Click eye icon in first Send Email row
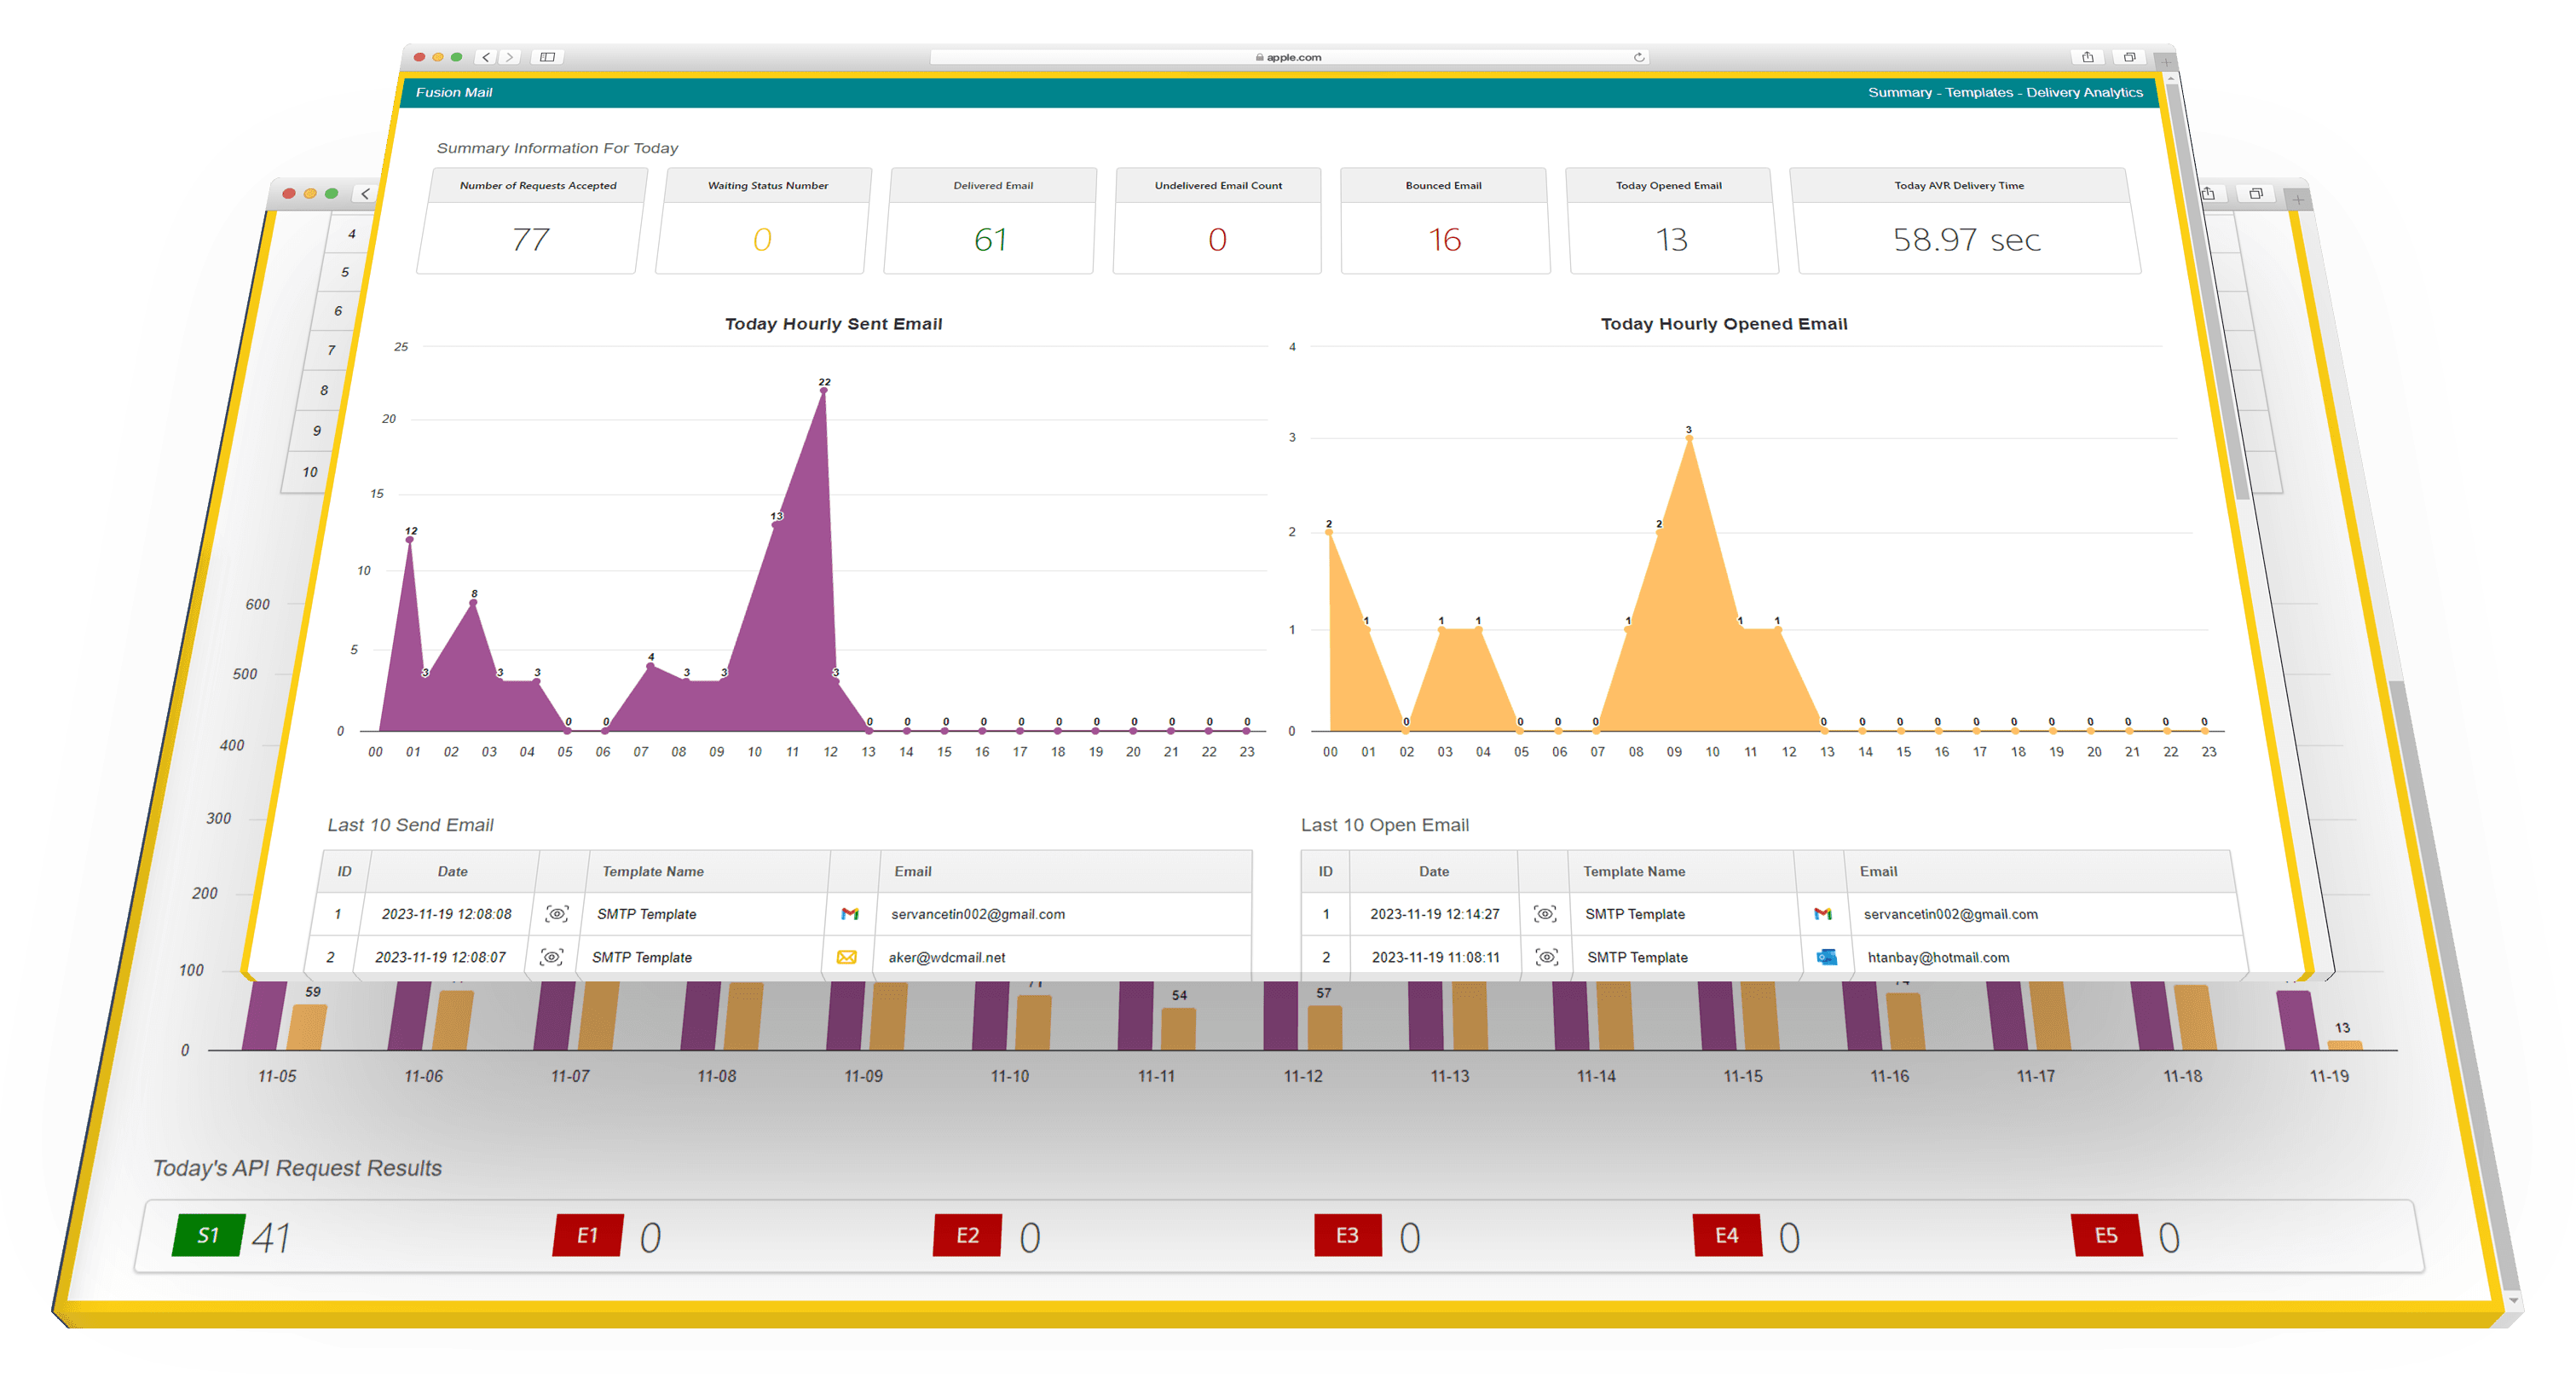 (557, 914)
